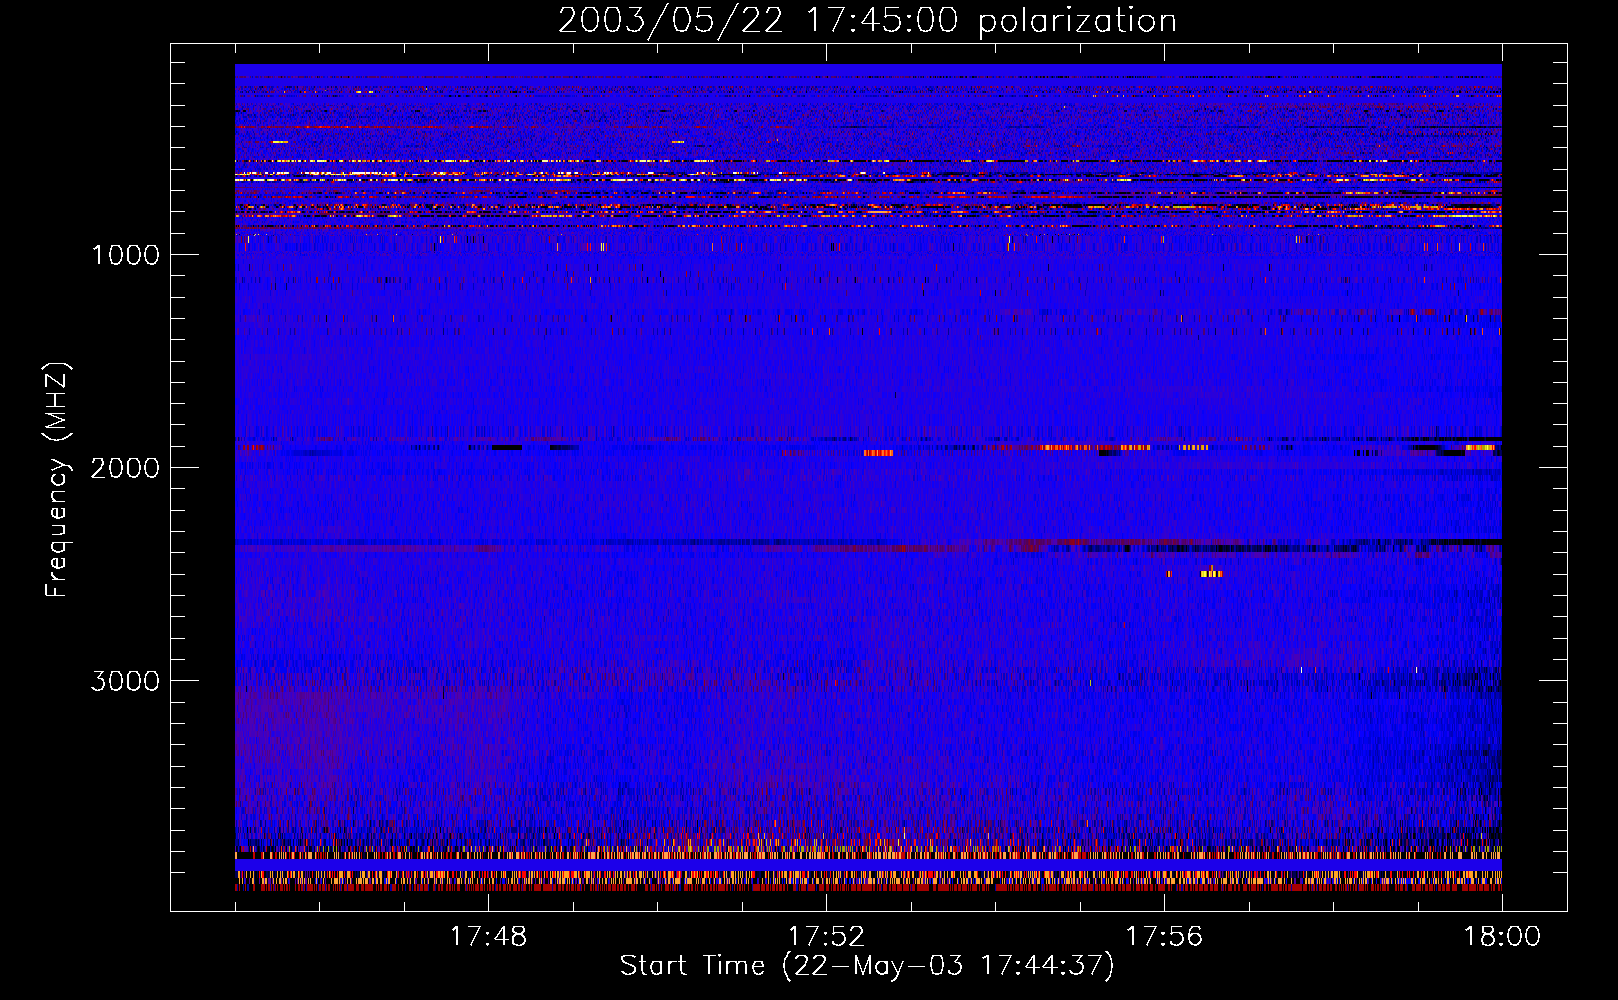Viewport: 1618px width, 1000px height.
Task: Click the orange segment at far right near 2000 MHz
Action: (x=1481, y=448)
